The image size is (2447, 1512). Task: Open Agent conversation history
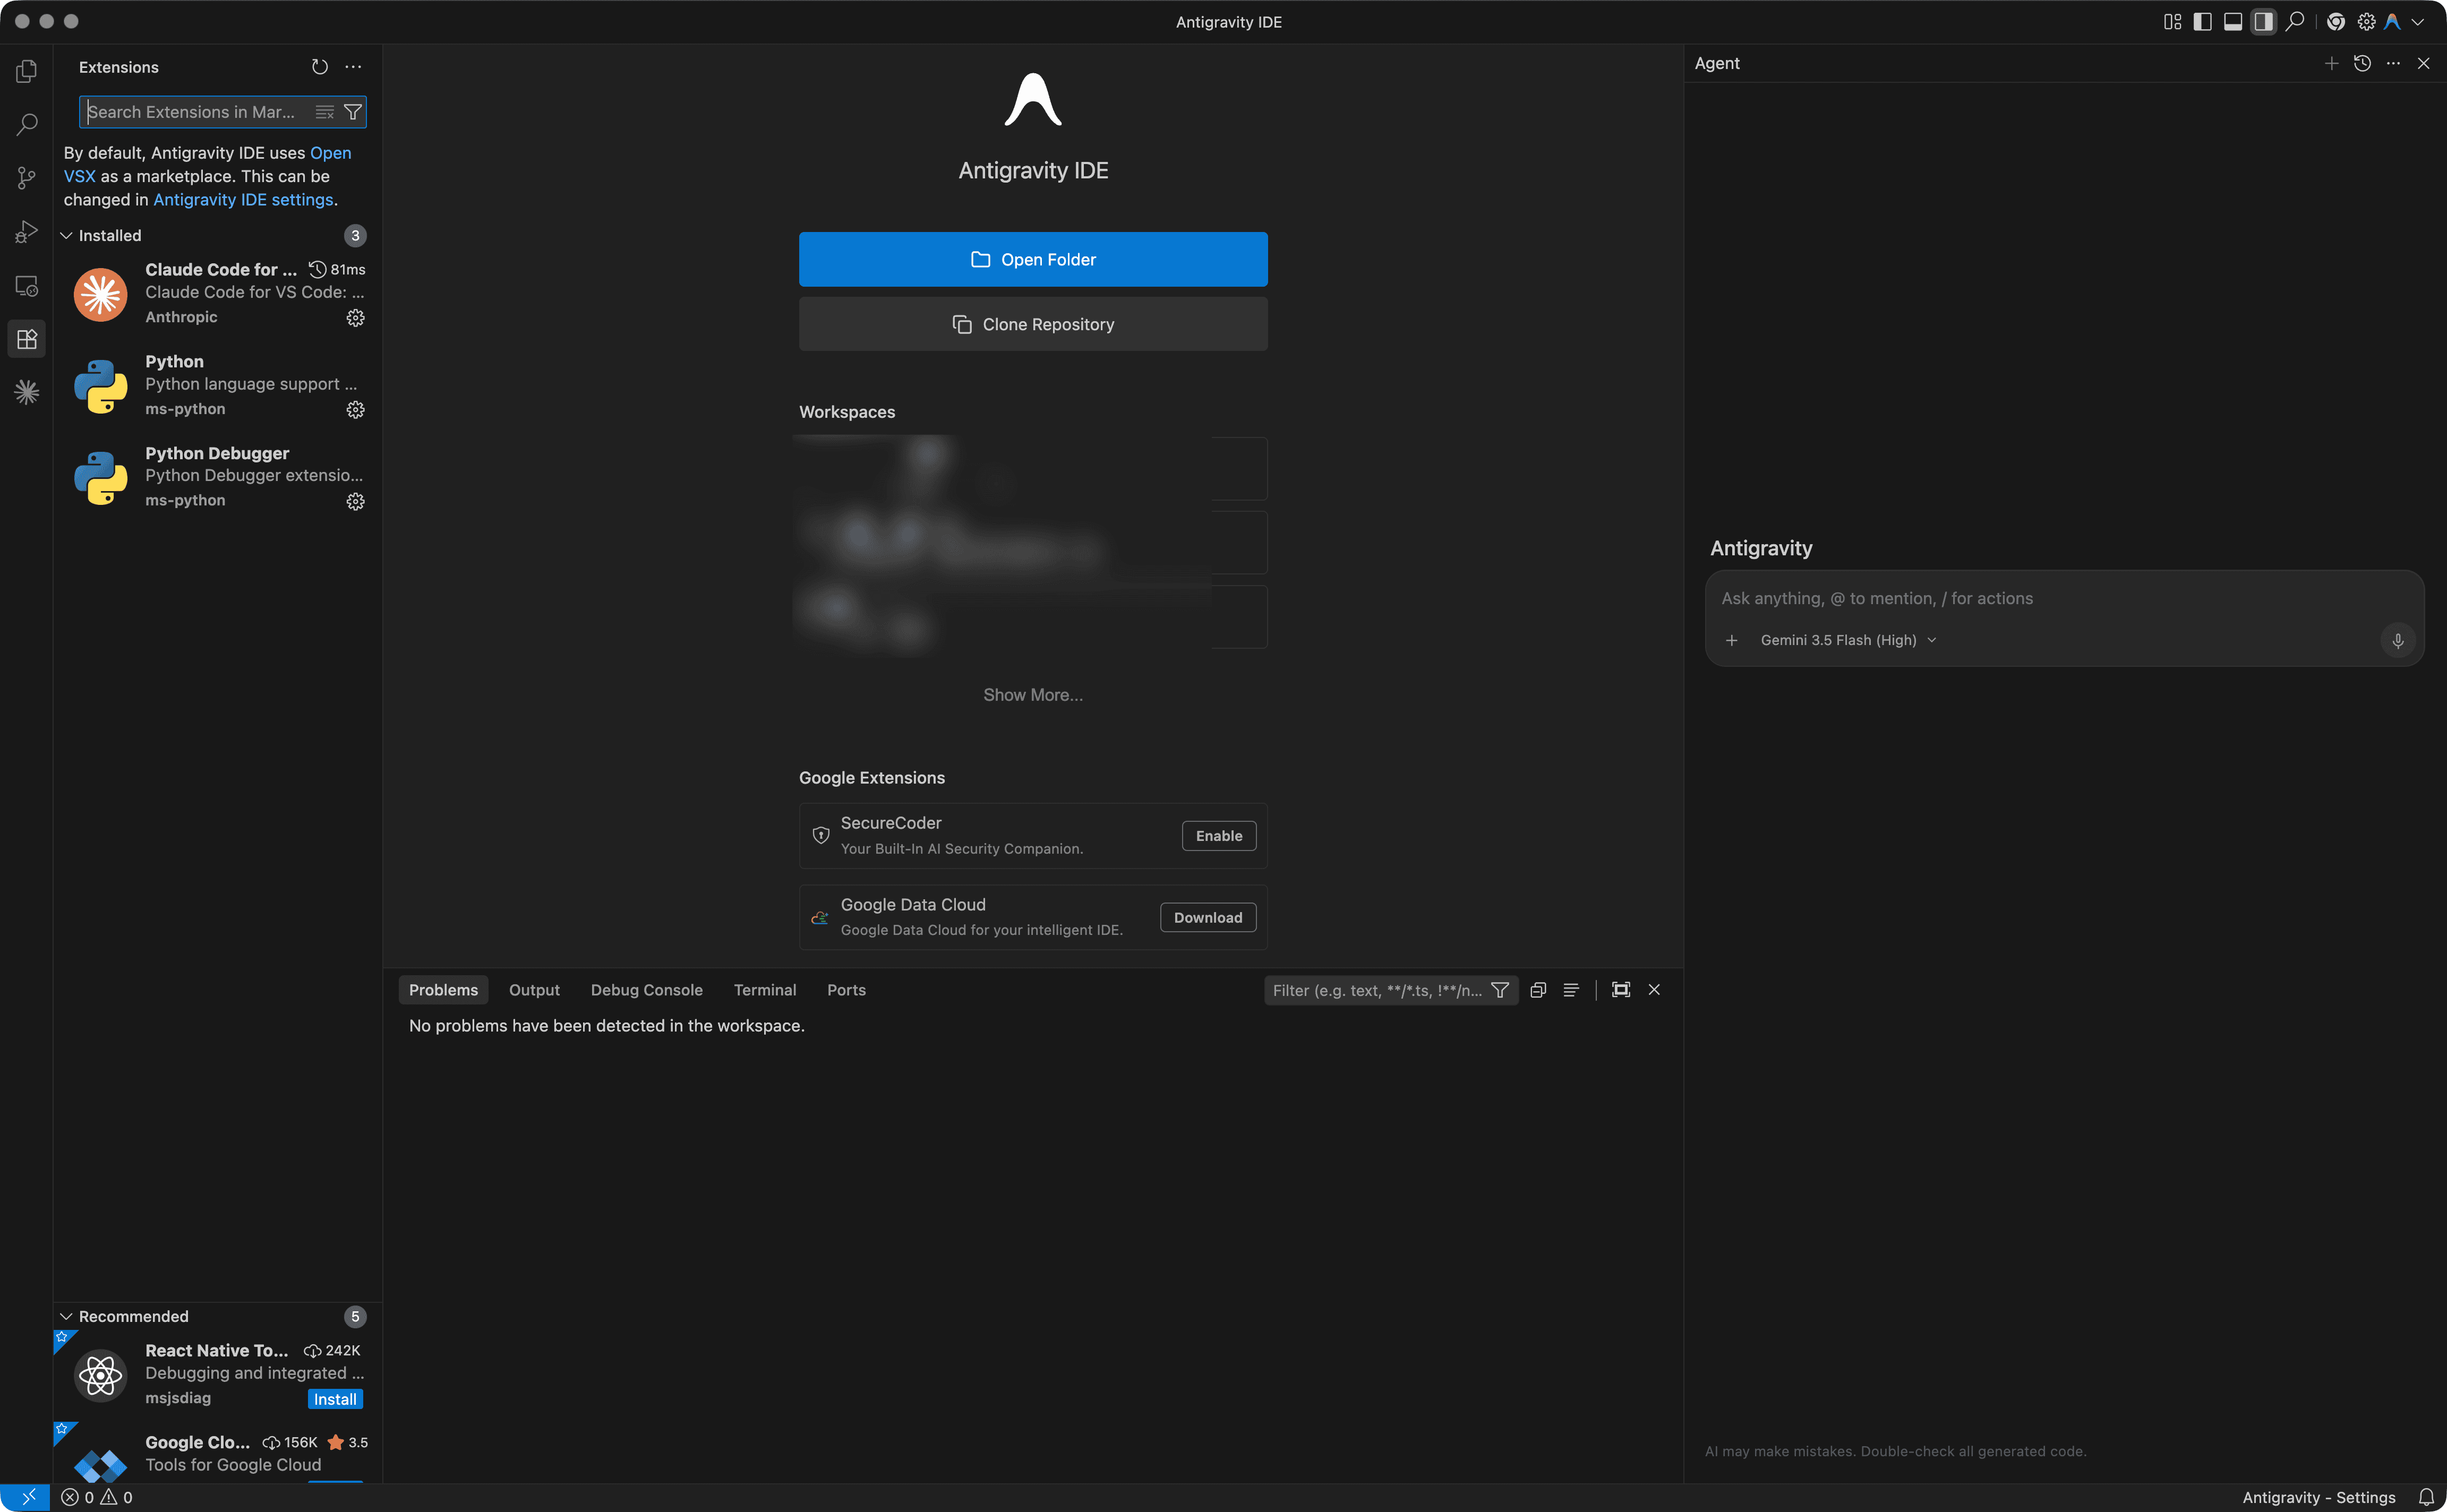pyautogui.click(x=2362, y=63)
